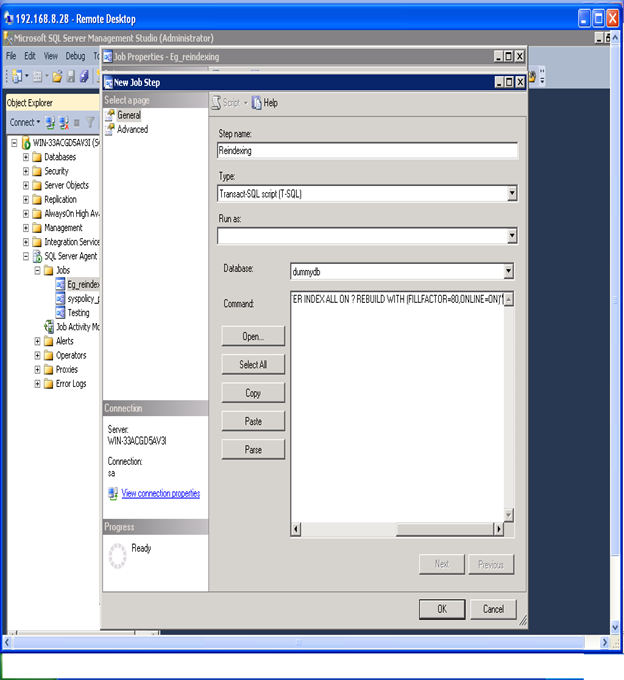The height and width of the screenshot is (680, 624).
Task: Click the New Job Step title icon
Action: pyautogui.click(x=108, y=82)
